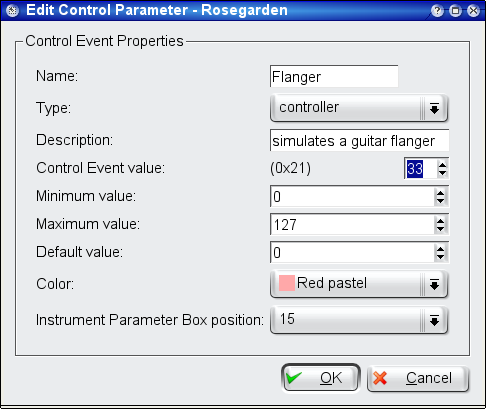Click into the Maximum value field showing 127

[x=352, y=224]
